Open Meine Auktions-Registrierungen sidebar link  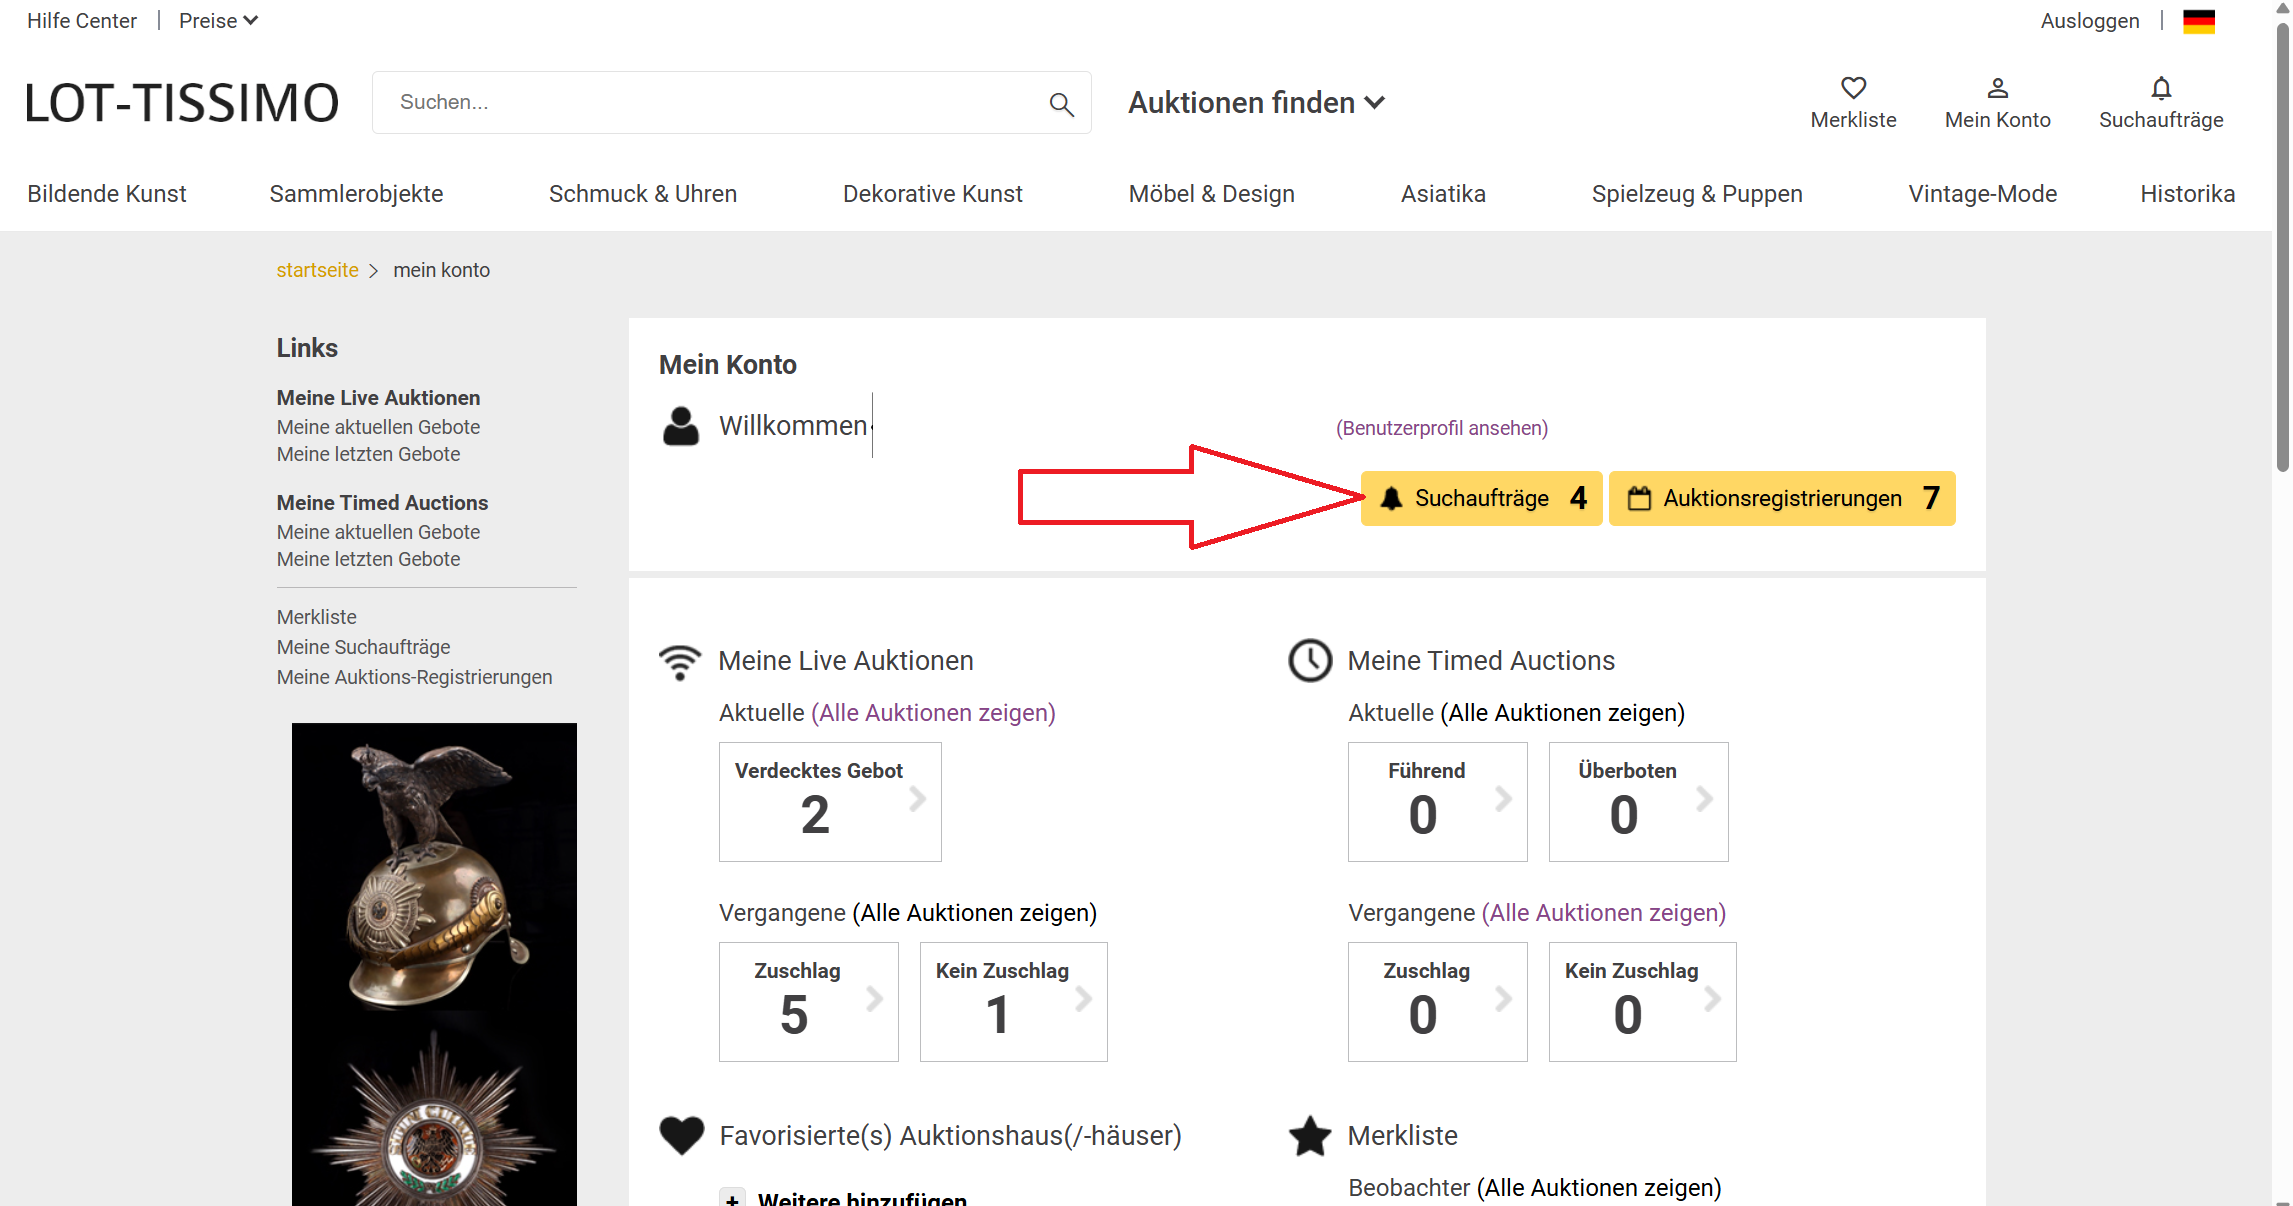coord(414,677)
